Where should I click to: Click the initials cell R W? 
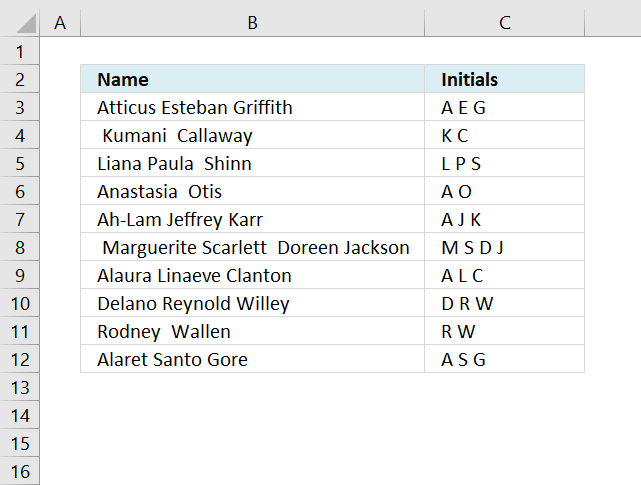pyautogui.click(x=504, y=331)
